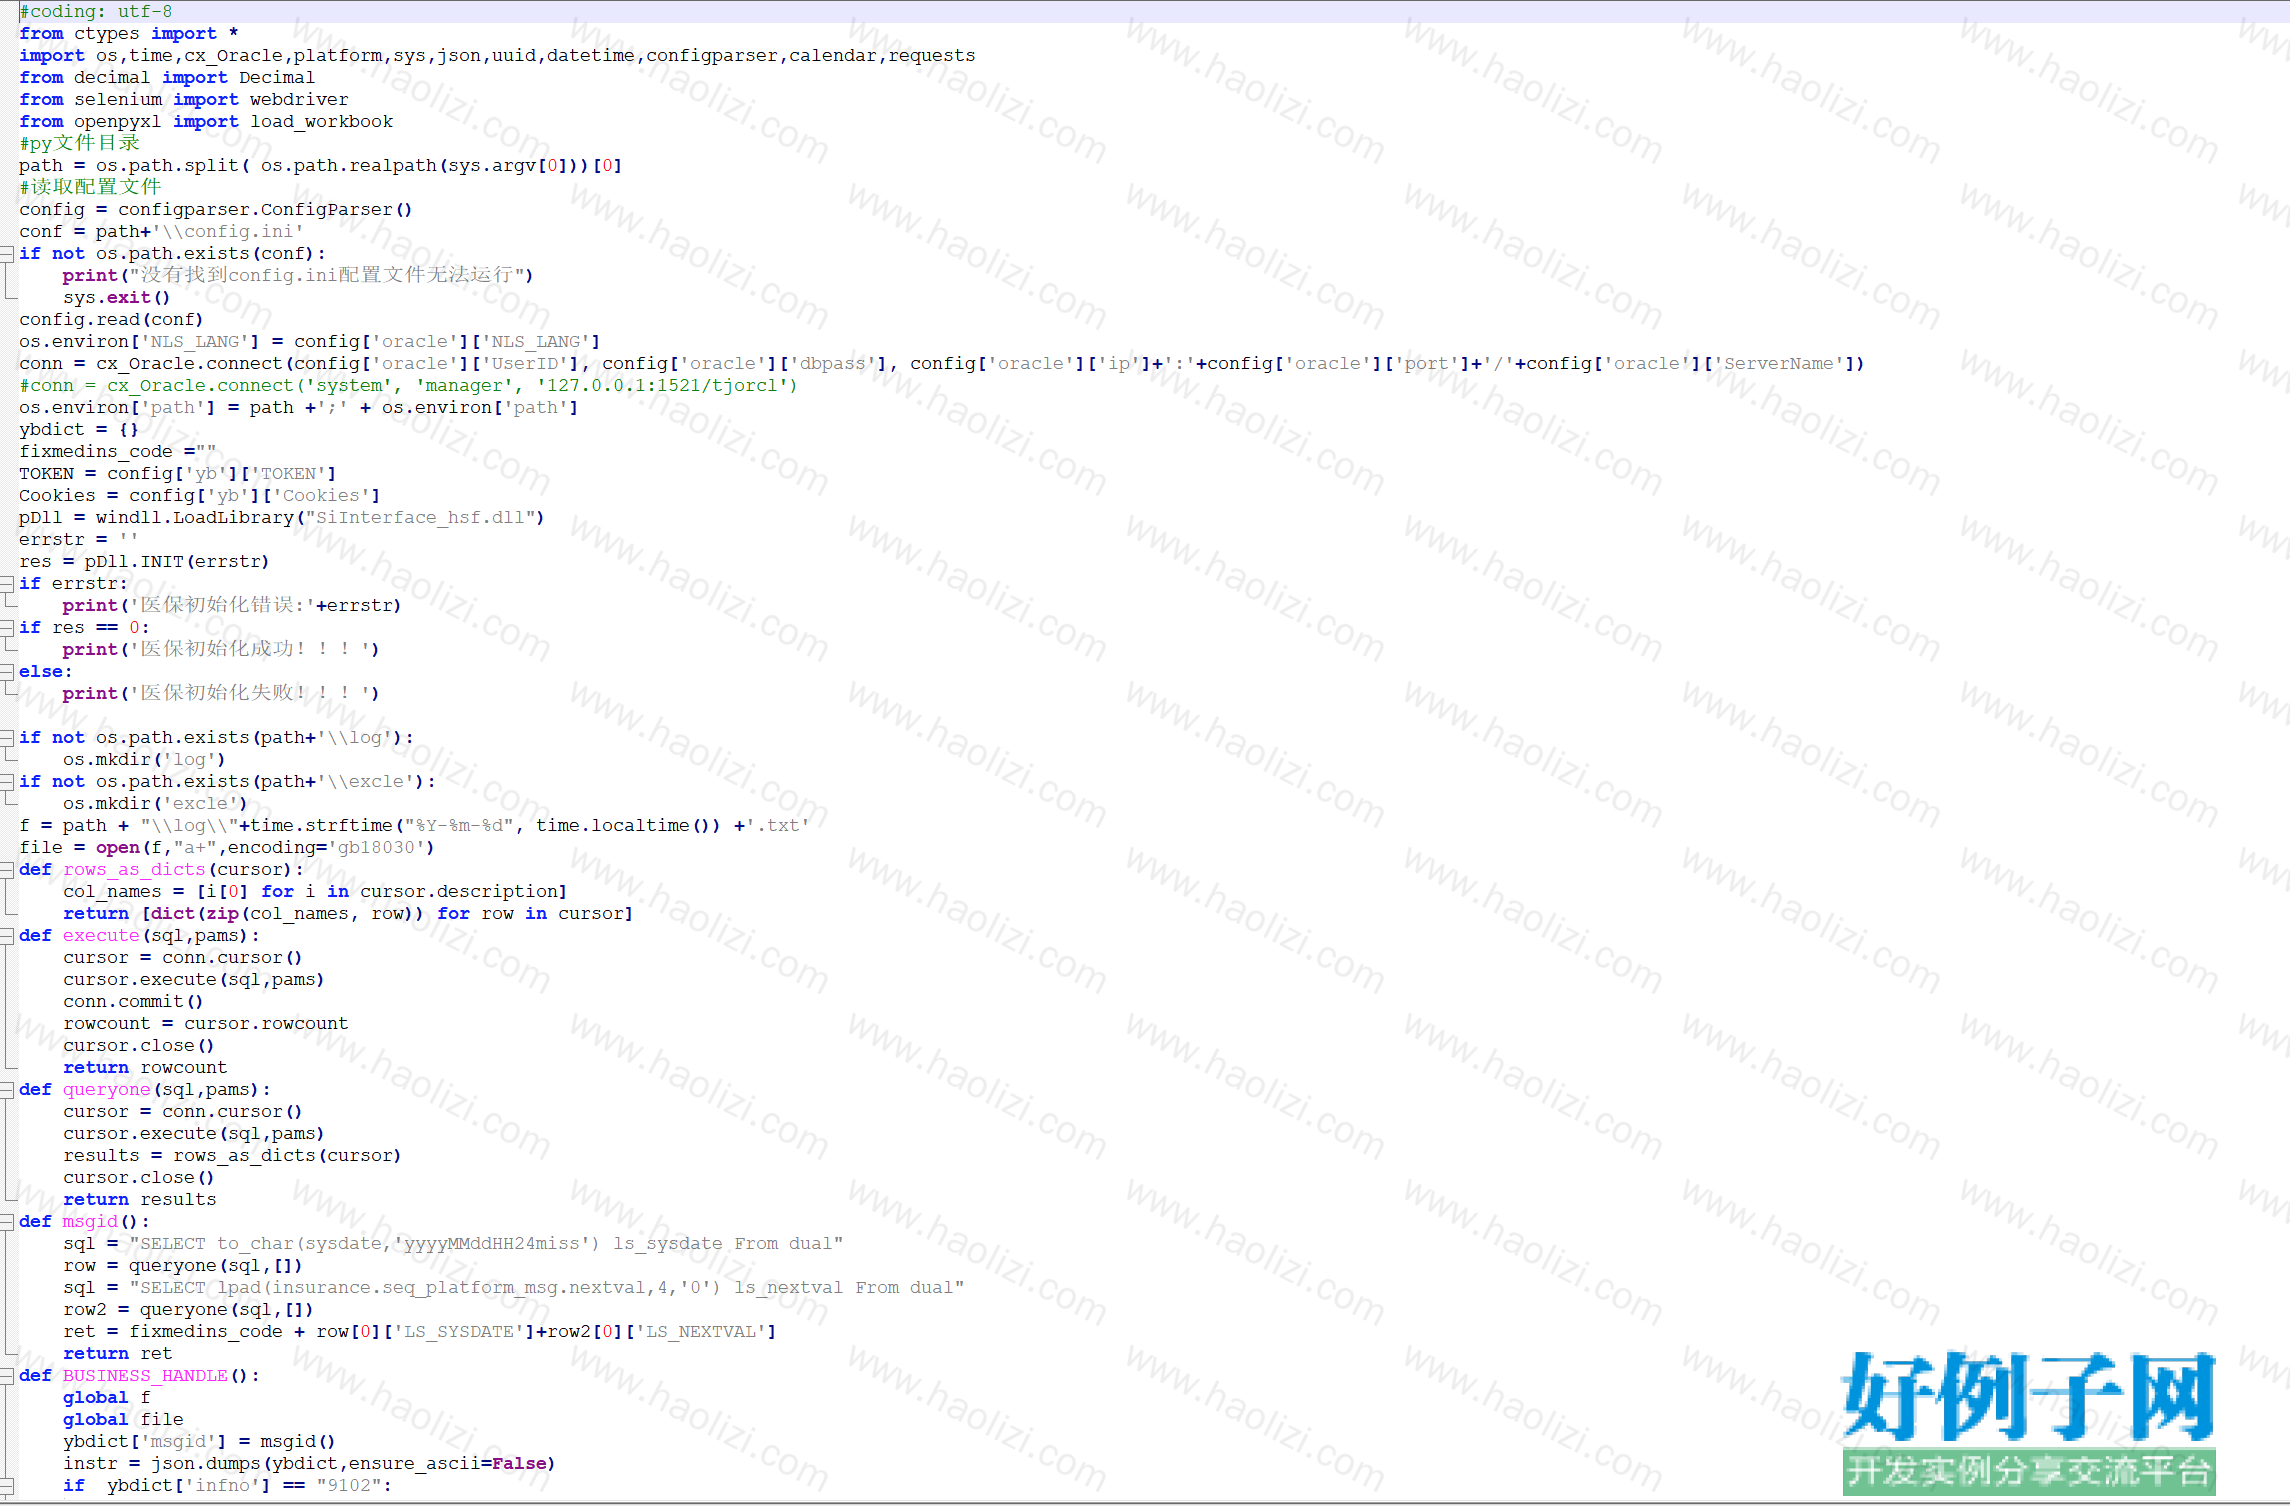The width and height of the screenshot is (2290, 1506).
Task: Fold the 'if ybdict['infno'] == "9102"' block
Action: coord(6,1486)
